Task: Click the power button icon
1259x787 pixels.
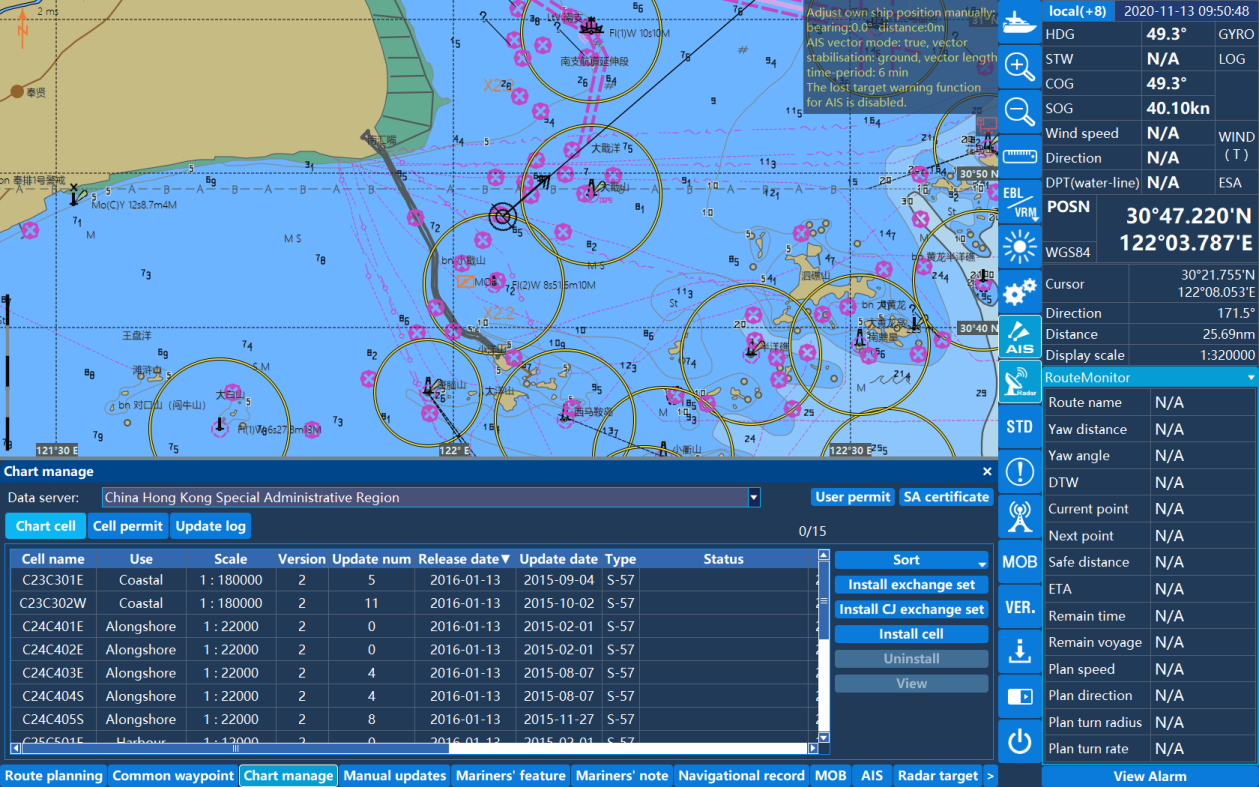Action: (1019, 742)
